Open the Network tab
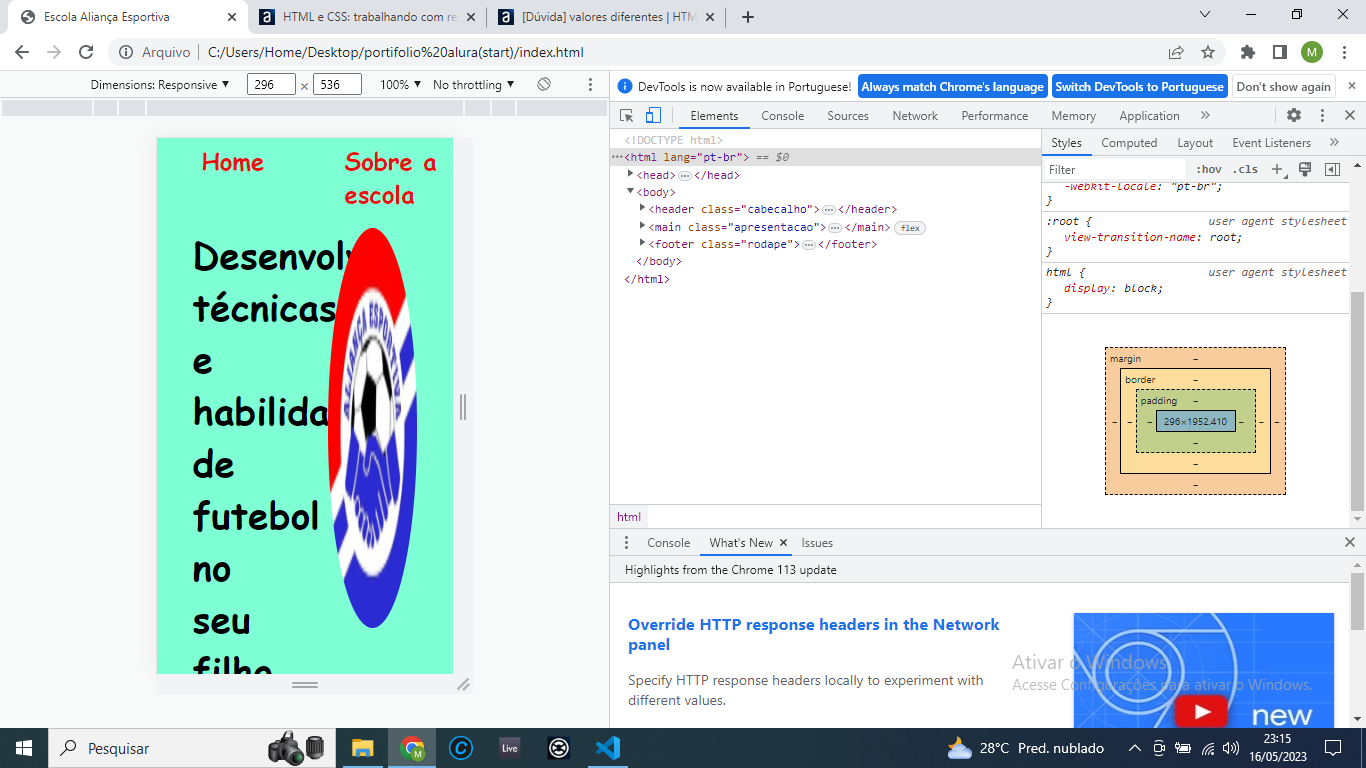The width and height of the screenshot is (1366, 768). click(x=915, y=116)
